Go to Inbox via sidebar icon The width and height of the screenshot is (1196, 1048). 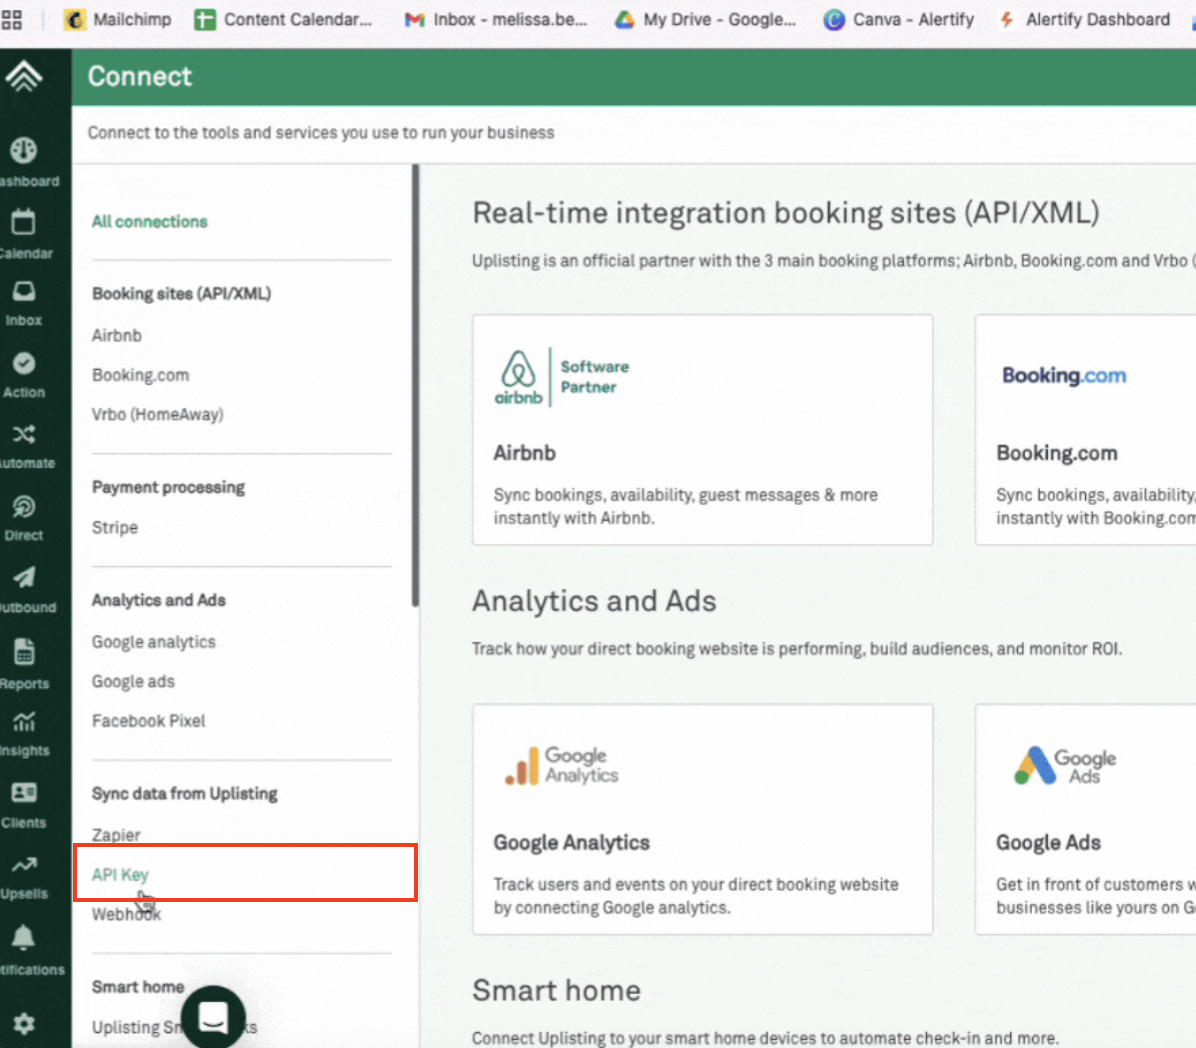tap(24, 291)
